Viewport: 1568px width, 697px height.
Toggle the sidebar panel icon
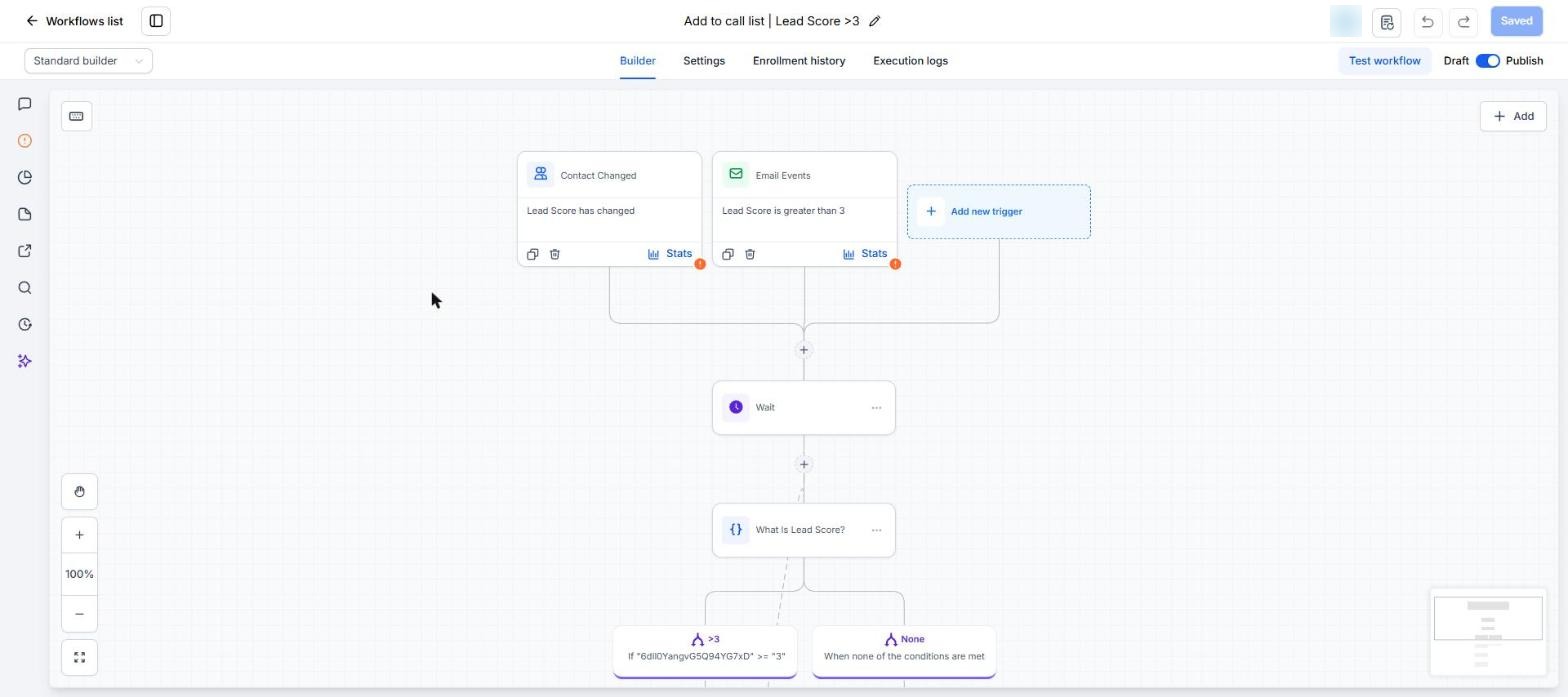coord(156,21)
